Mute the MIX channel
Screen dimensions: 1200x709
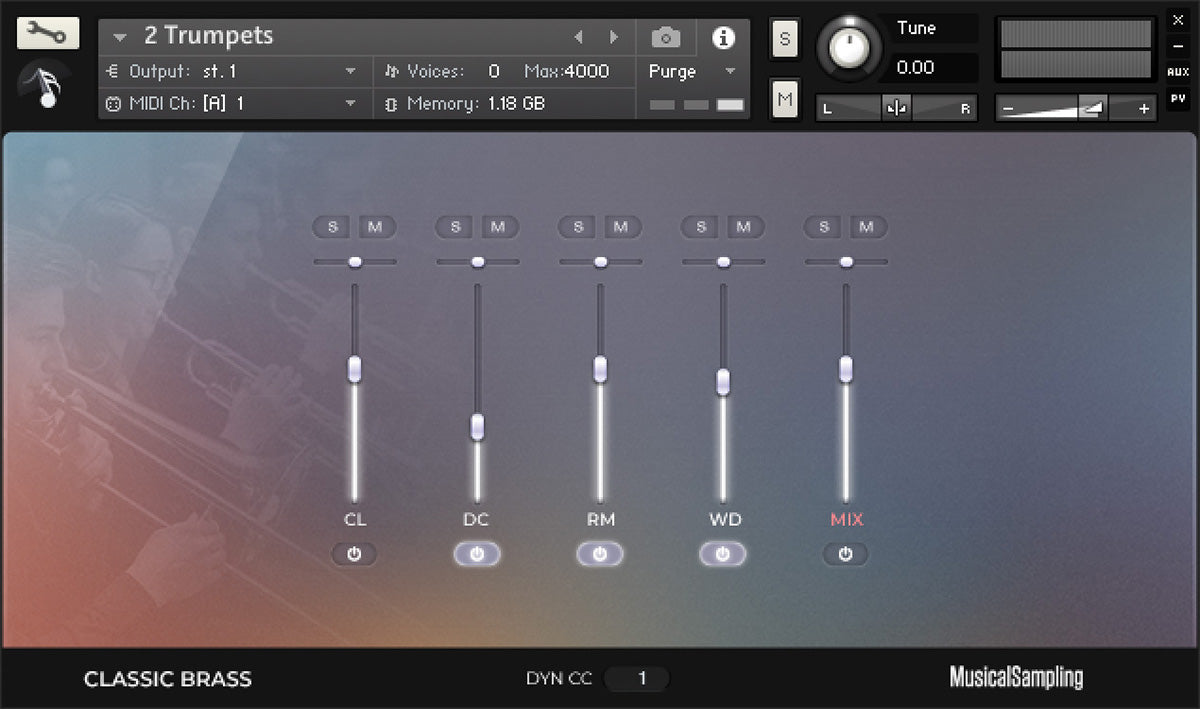[868, 227]
